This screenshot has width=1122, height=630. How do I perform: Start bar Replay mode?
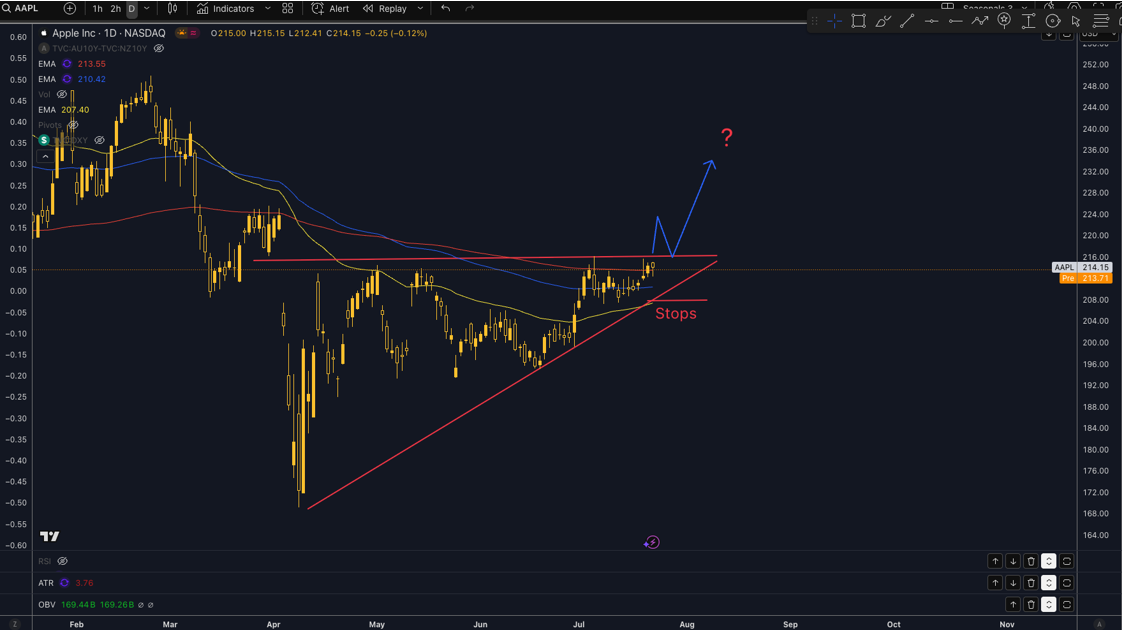(385, 9)
